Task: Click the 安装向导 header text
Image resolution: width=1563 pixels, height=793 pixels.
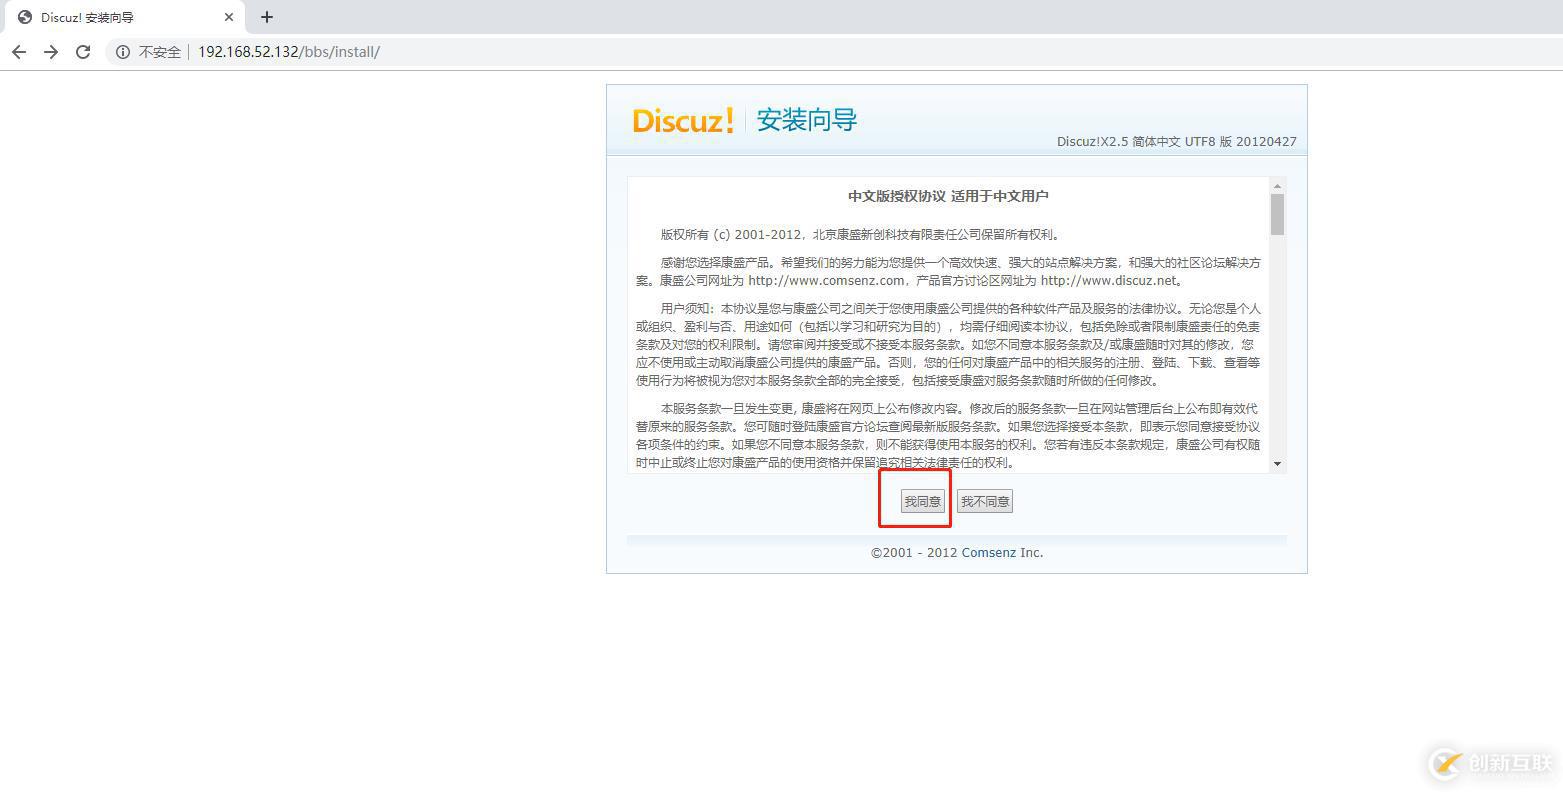Action: click(x=806, y=119)
